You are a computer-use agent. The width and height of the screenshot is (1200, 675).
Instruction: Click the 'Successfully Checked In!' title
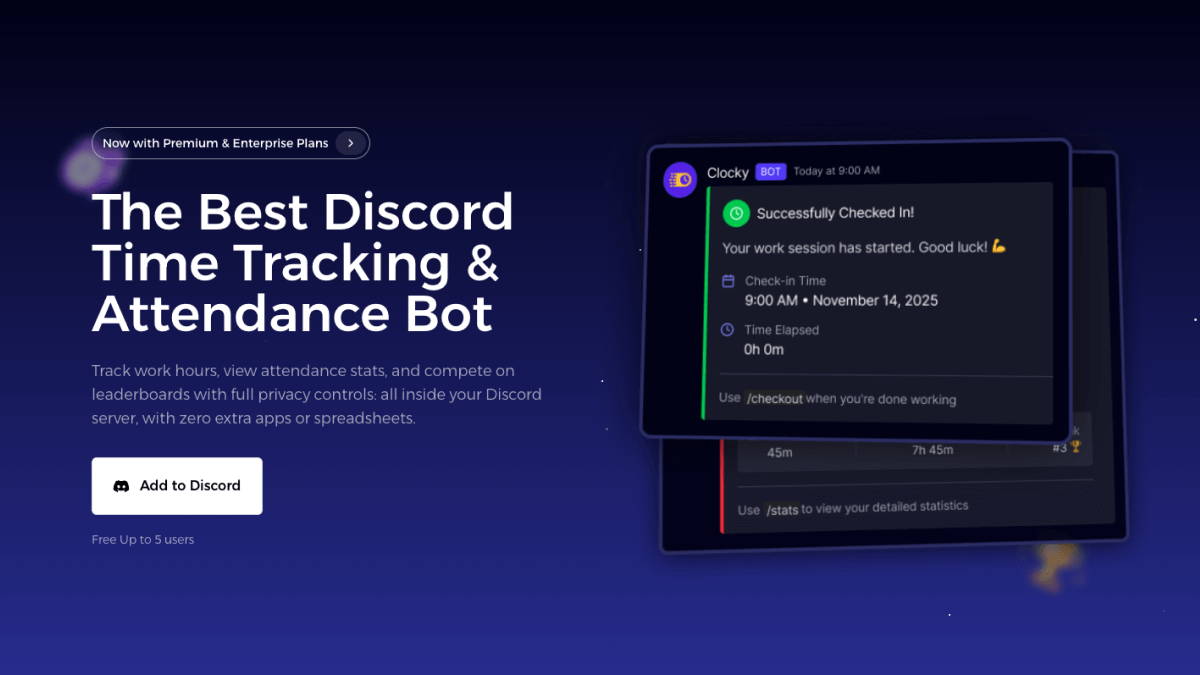(x=835, y=213)
